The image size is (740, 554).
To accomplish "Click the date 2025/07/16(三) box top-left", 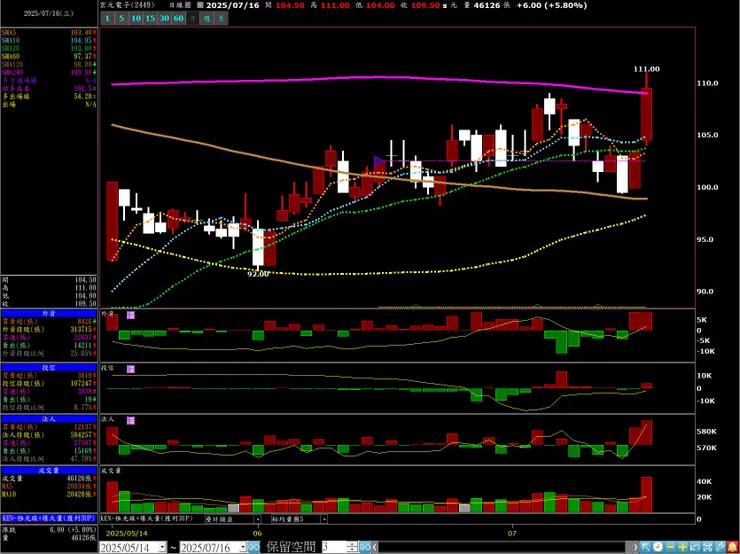I will 49,13.
